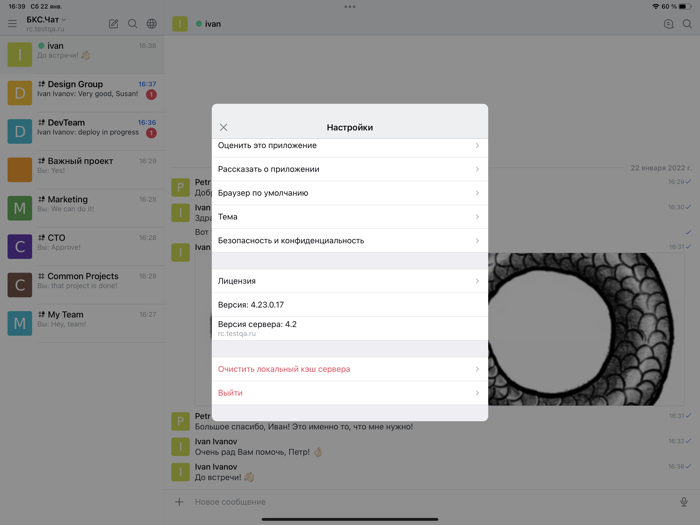Click My Team teal M avatar
This screenshot has width=700, height=525.
pos(20,323)
